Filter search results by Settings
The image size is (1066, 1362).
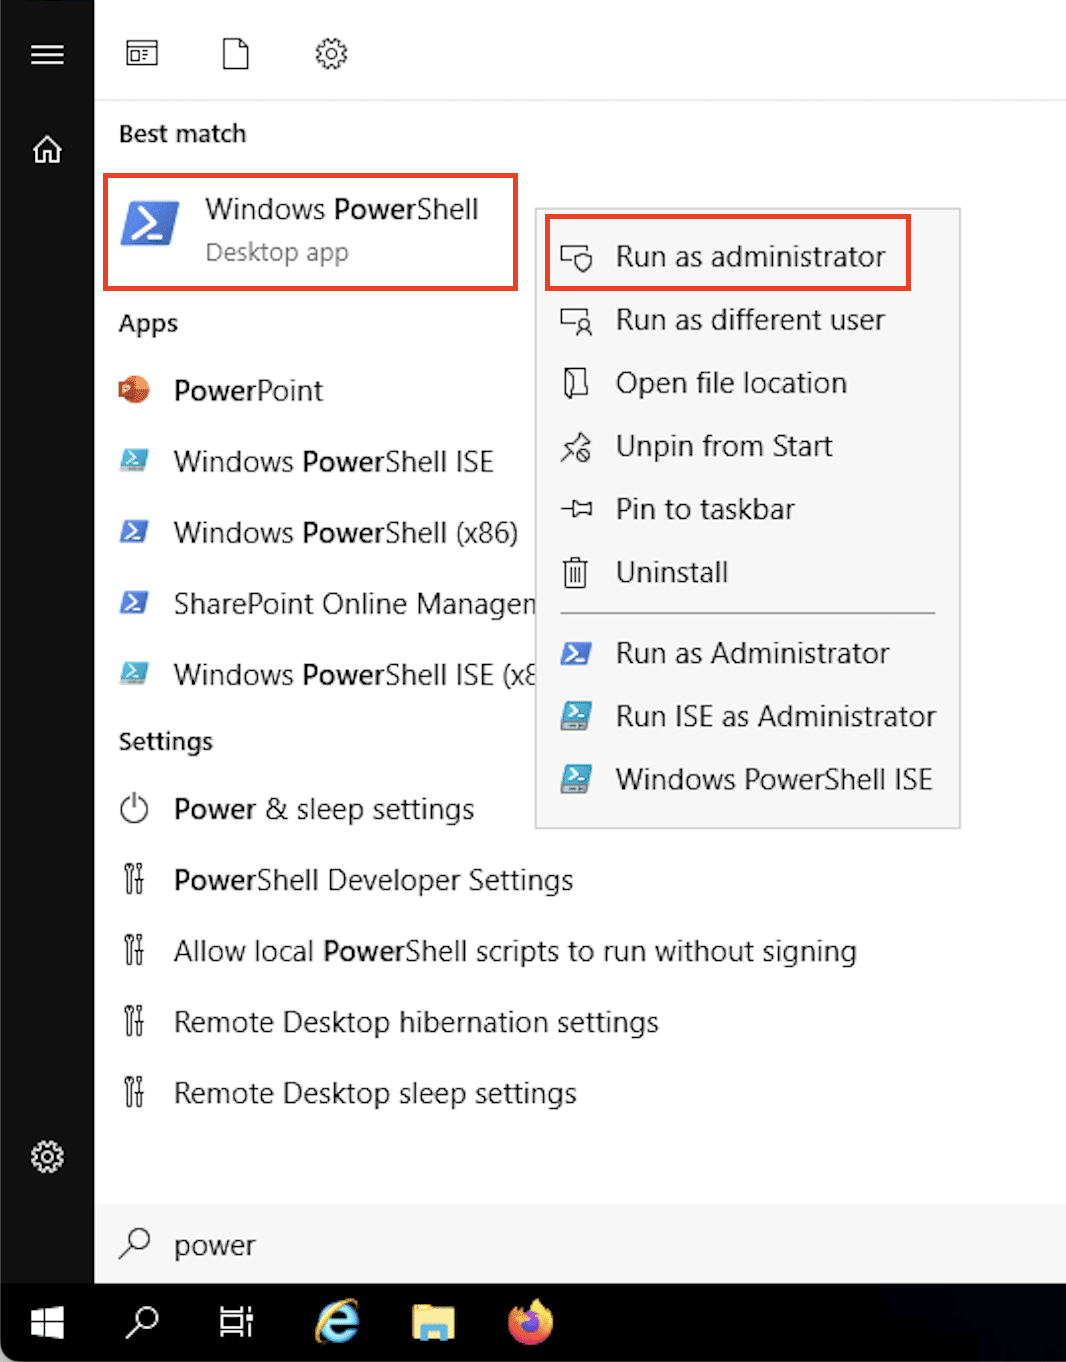[331, 54]
